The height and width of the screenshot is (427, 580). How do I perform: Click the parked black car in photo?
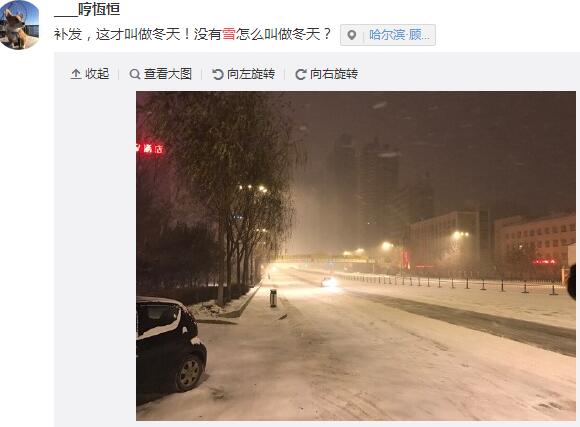[x=171, y=344]
